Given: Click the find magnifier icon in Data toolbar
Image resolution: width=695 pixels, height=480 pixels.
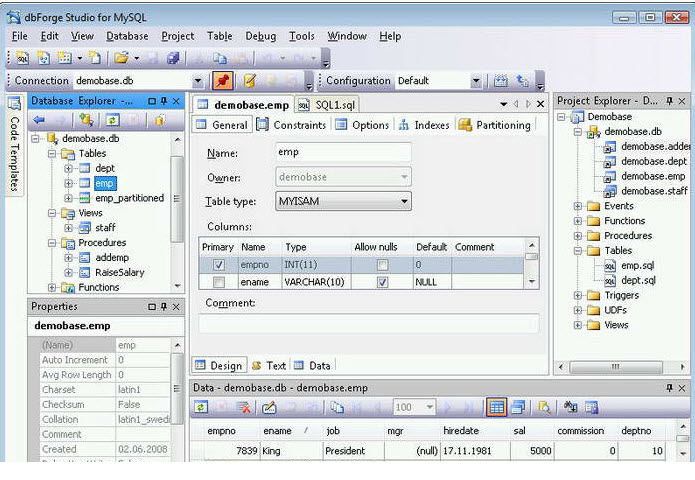Looking at the screenshot, I should pyautogui.click(x=544, y=407).
